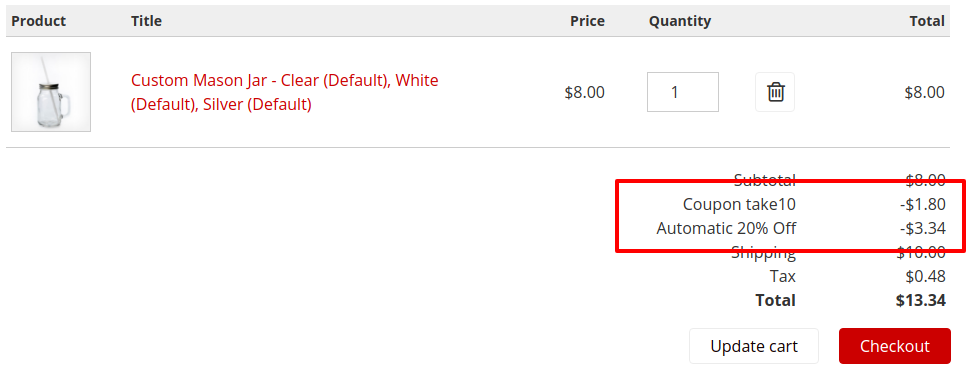Image resolution: width=968 pixels, height=371 pixels.
Task: Select the Price column header
Action: (587, 21)
